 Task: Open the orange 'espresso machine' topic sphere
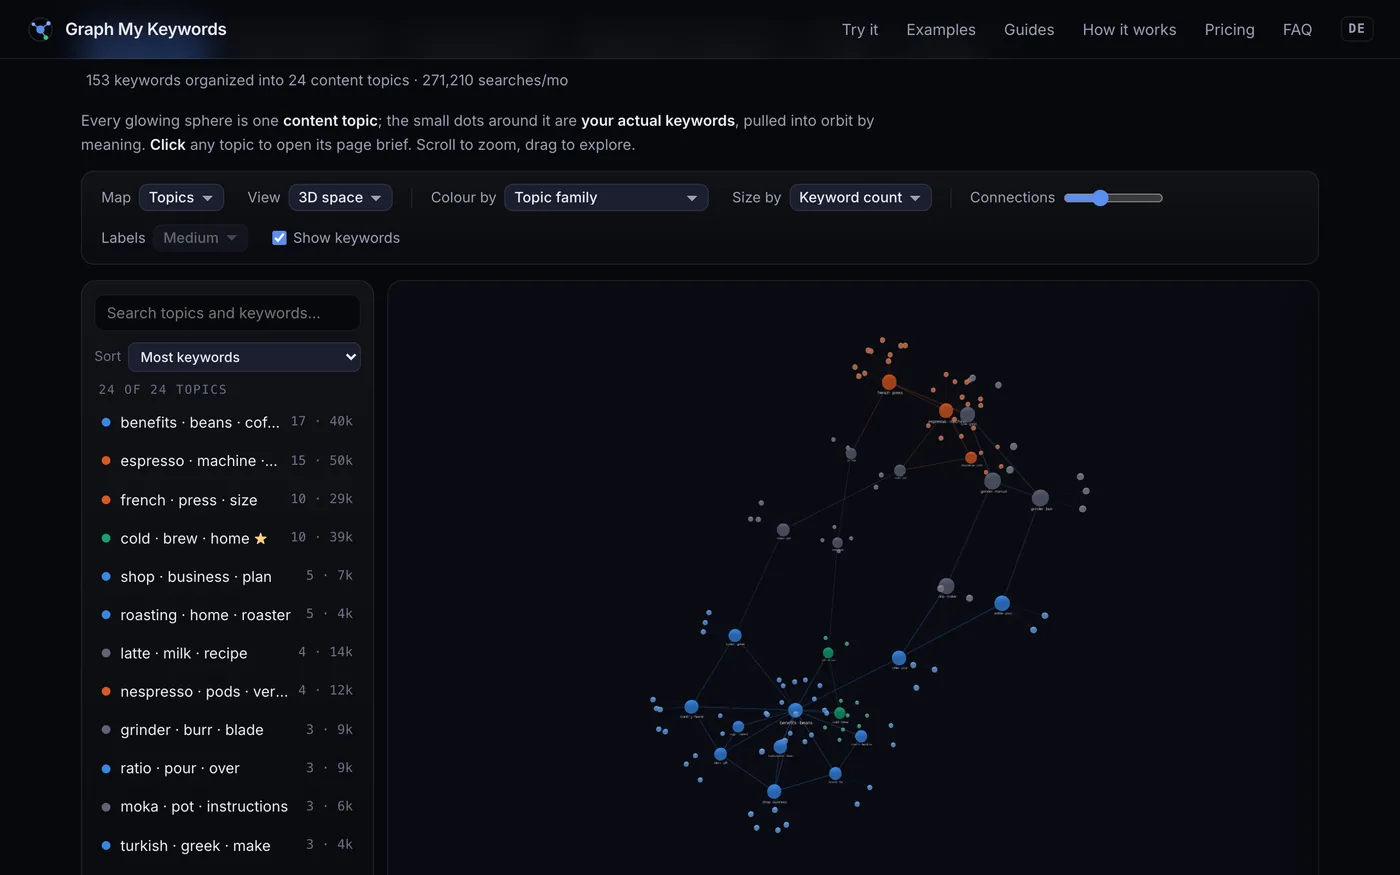point(946,411)
